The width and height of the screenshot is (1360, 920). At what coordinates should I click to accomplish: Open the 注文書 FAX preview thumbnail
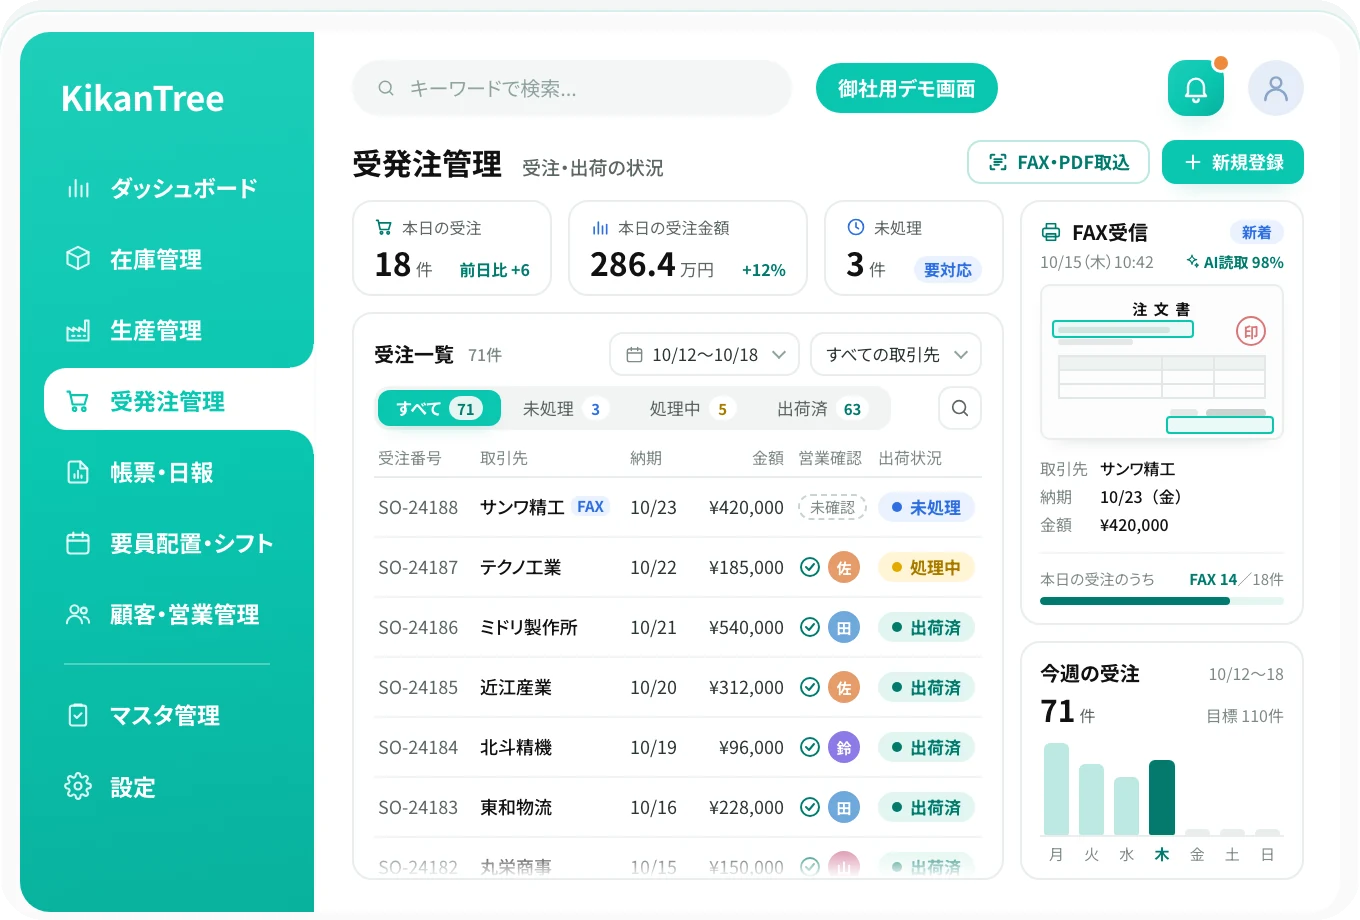pyautogui.click(x=1162, y=362)
